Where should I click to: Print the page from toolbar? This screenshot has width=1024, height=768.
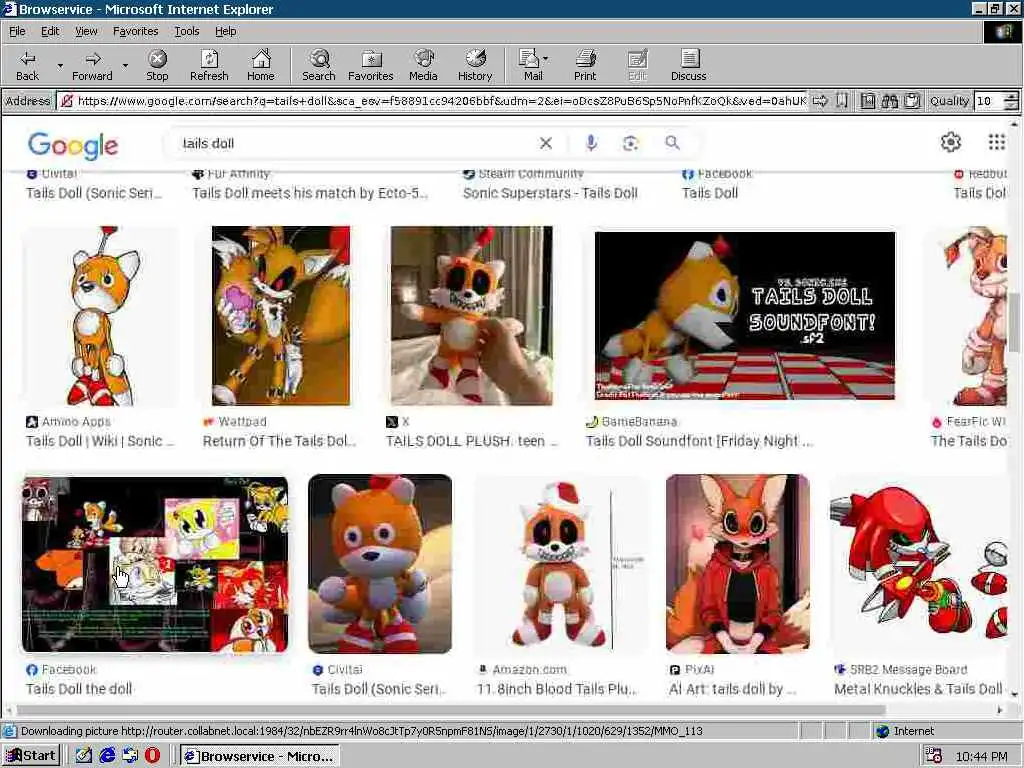click(x=585, y=65)
